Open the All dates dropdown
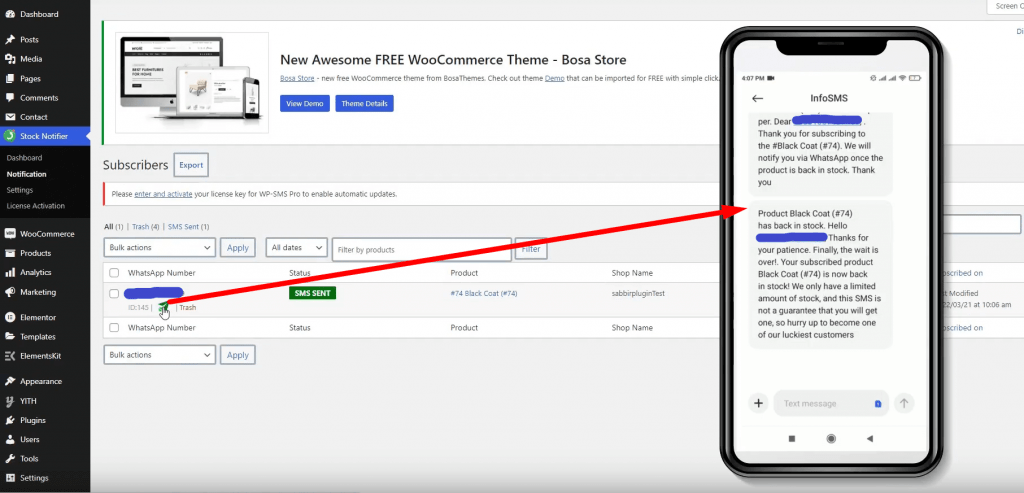Image resolution: width=1024 pixels, height=493 pixels. 296,248
